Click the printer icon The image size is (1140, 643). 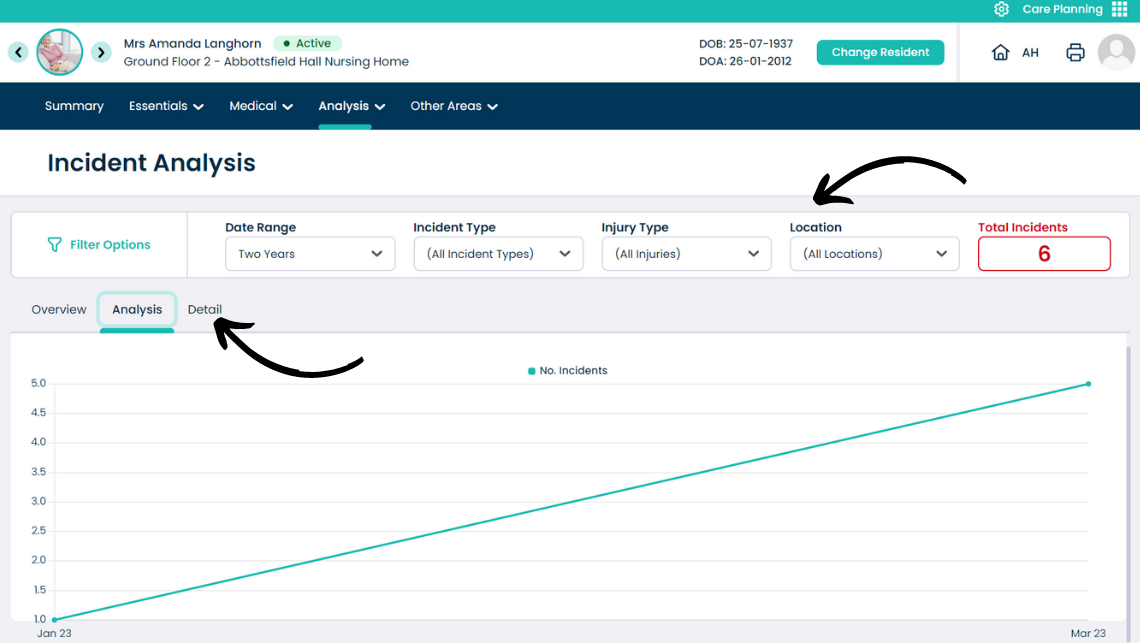pyautogui.click(x=1075, y=52)
